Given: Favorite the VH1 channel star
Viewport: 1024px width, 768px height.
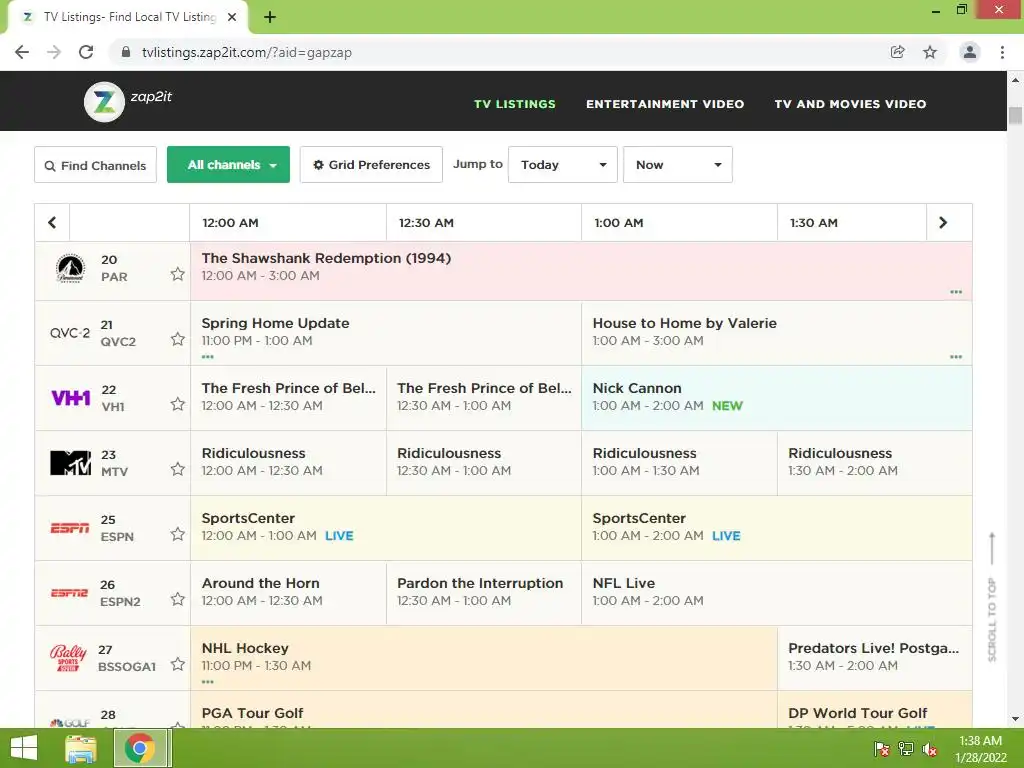Looking at the screenshot, I should point(178,404).
